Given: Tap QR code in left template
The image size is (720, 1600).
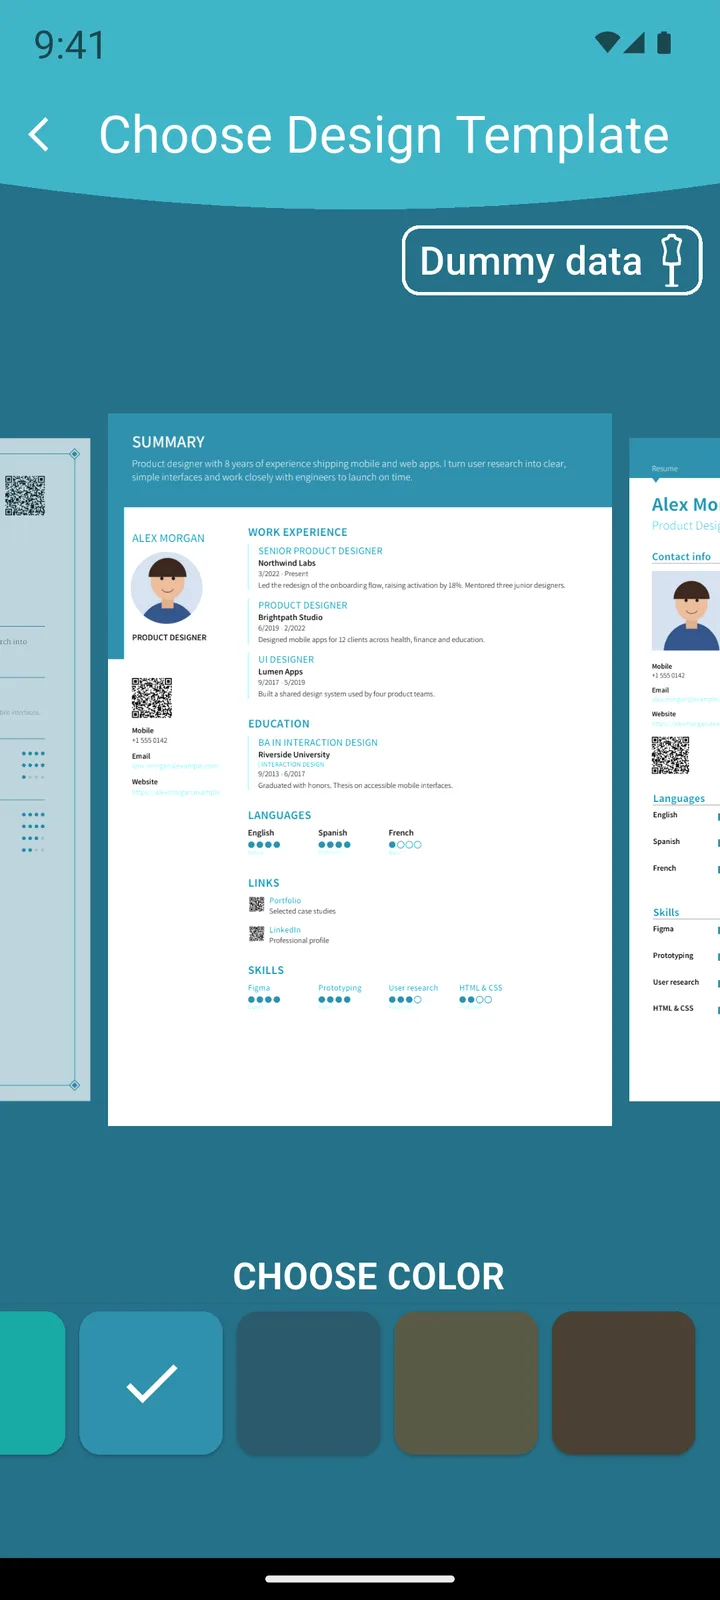Looking at the screenshot, I should [25, 495].
